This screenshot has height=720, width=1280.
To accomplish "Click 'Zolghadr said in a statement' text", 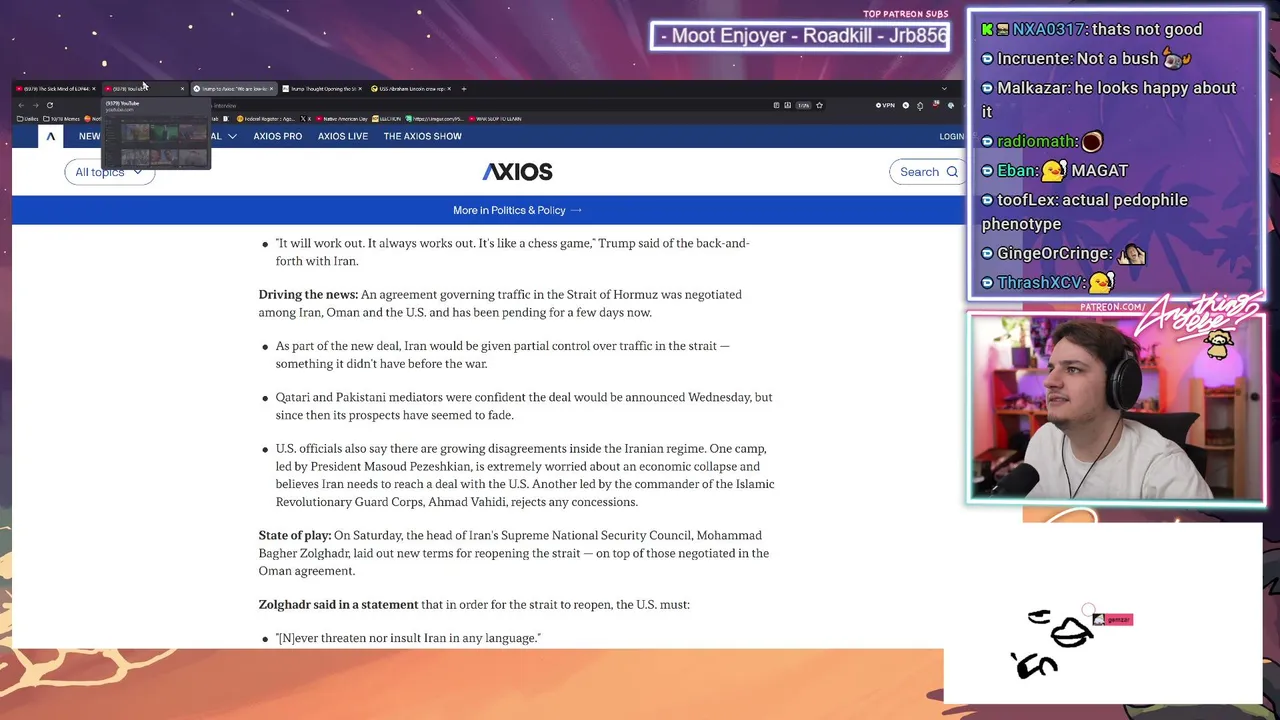I will [338, 604].
